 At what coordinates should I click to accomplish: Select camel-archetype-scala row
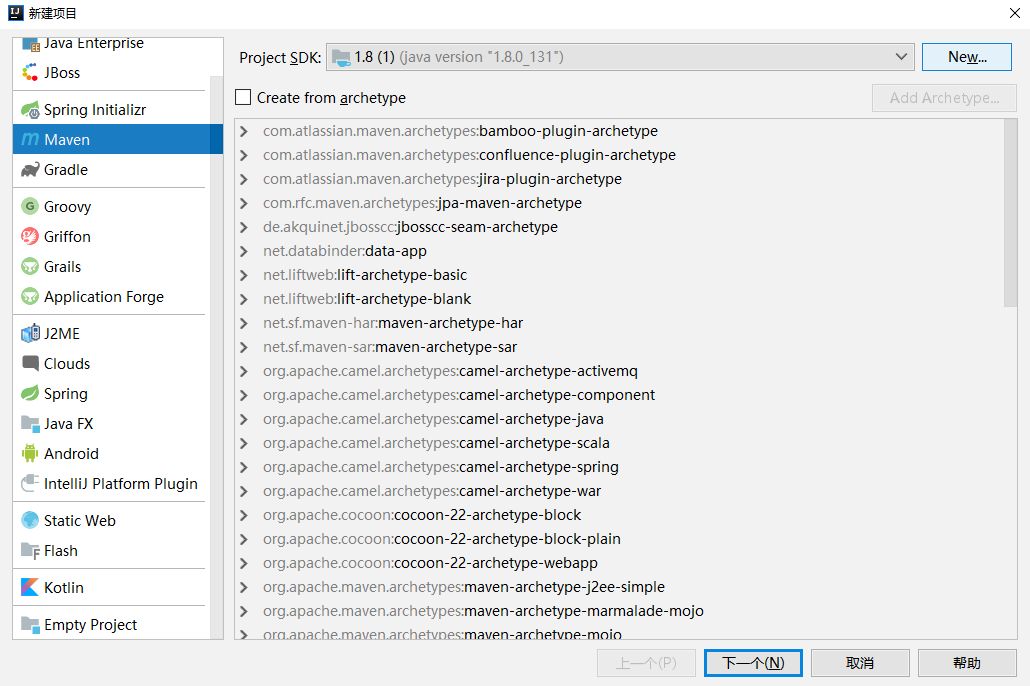pyautogui.click(x=619, y=444)
